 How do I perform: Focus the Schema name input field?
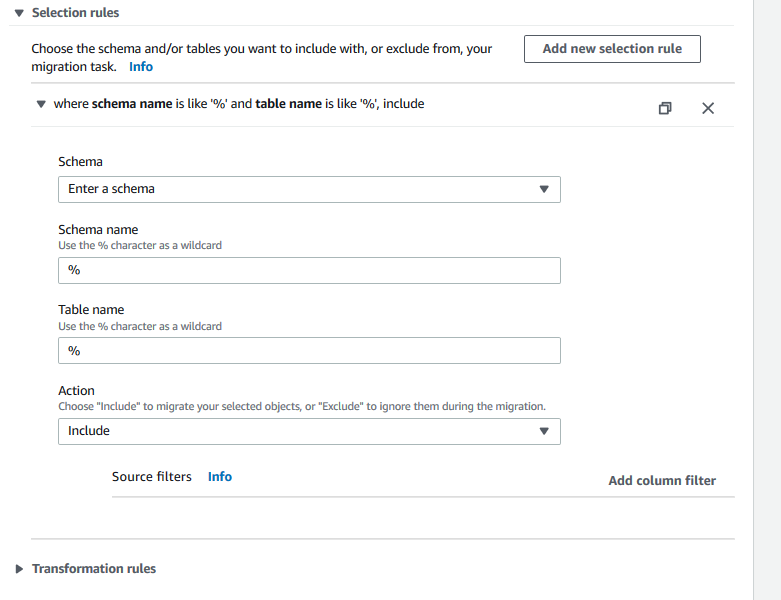click(309, 271)
